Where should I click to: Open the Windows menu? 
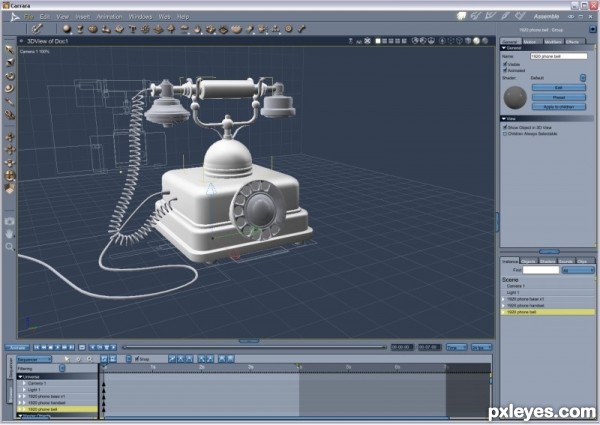[140, 17]
